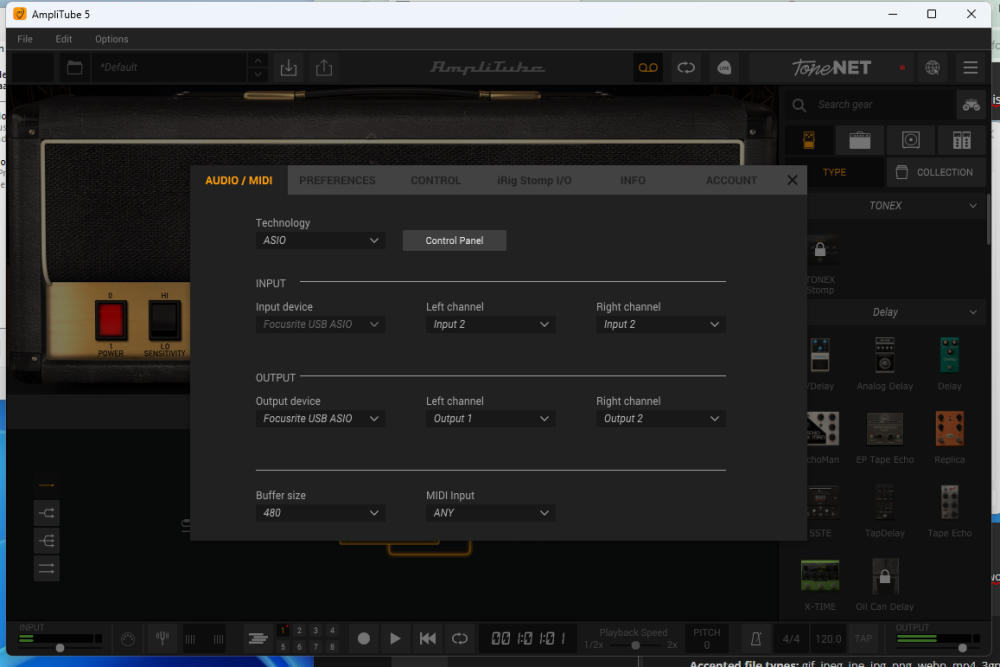This screenshot has width=1000, height=667.
Task: Select the stomp pedal category in ToneNET
Action: coord(808,139)
